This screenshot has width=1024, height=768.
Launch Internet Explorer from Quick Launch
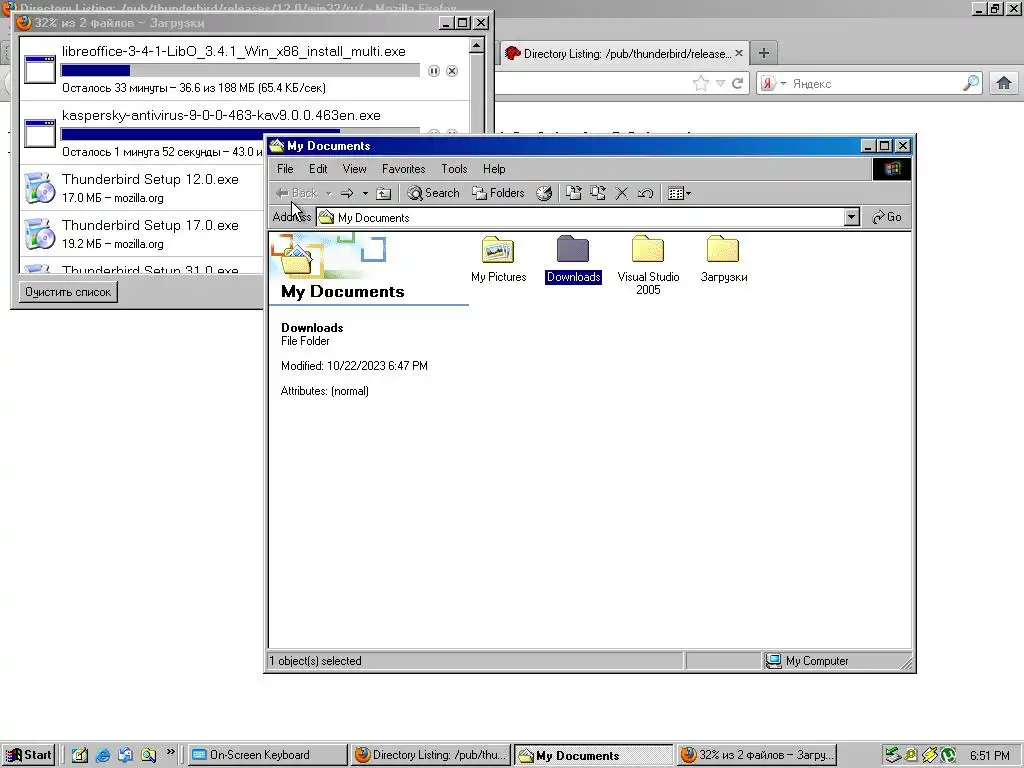click(x=103, y=755)
